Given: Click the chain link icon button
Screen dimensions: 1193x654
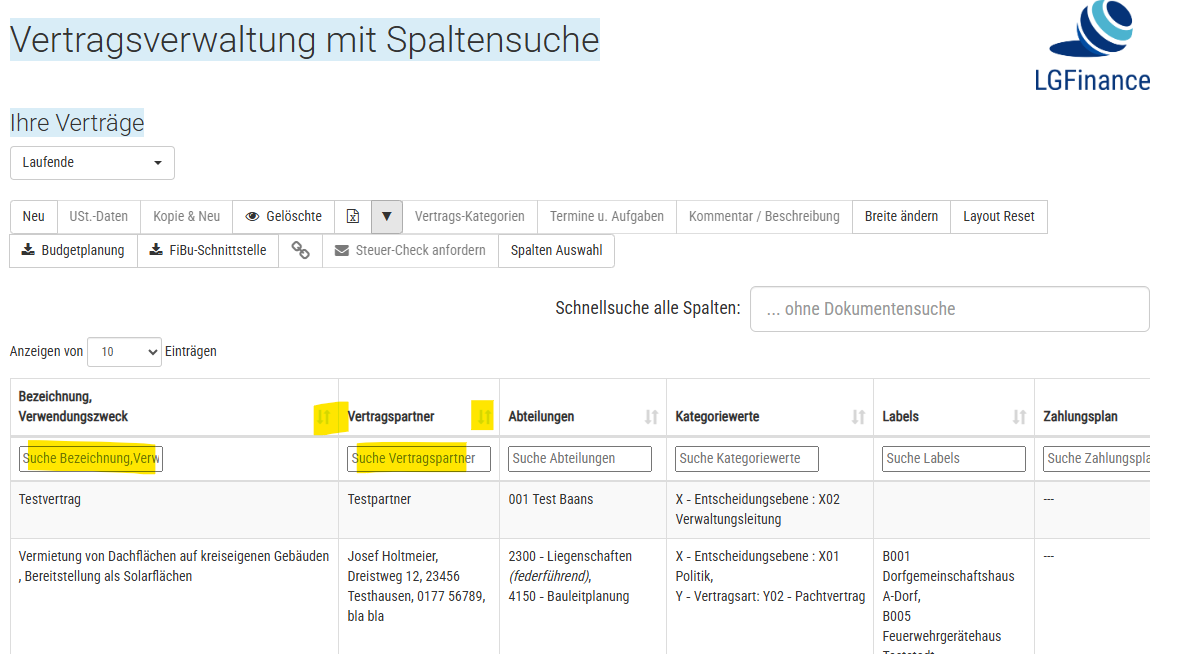Looking at the screenshot, I should click(300, 251).
